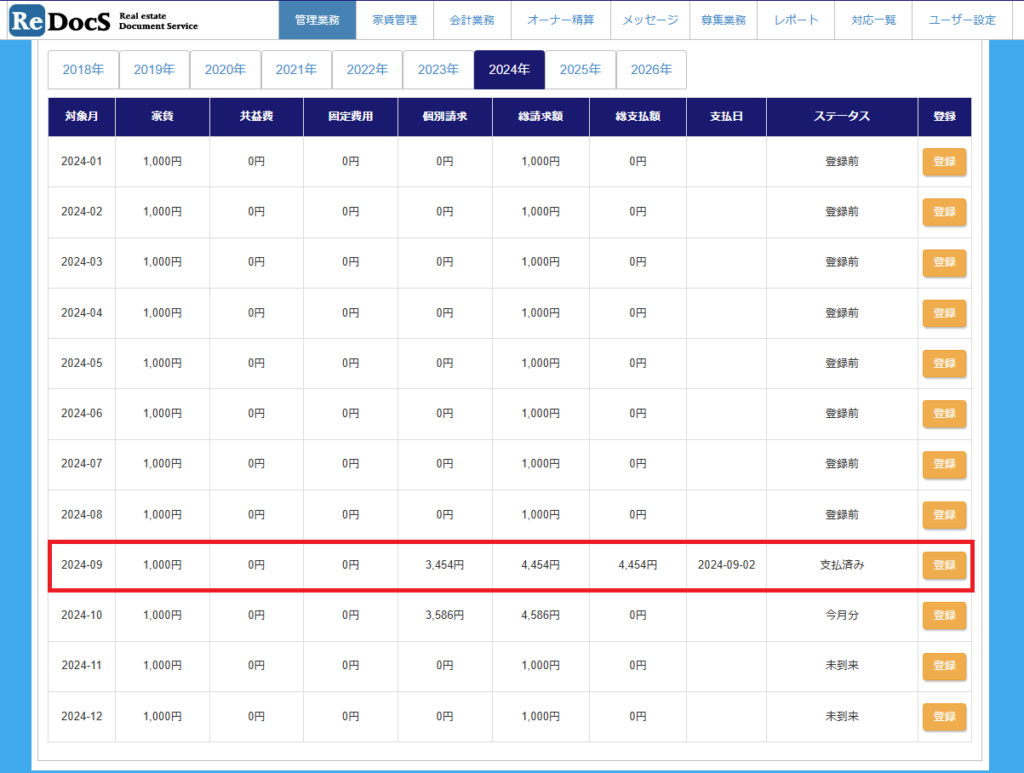Click the 2024-10 month cell
The image size is (1024, 773).
click(x=82, y=615)
